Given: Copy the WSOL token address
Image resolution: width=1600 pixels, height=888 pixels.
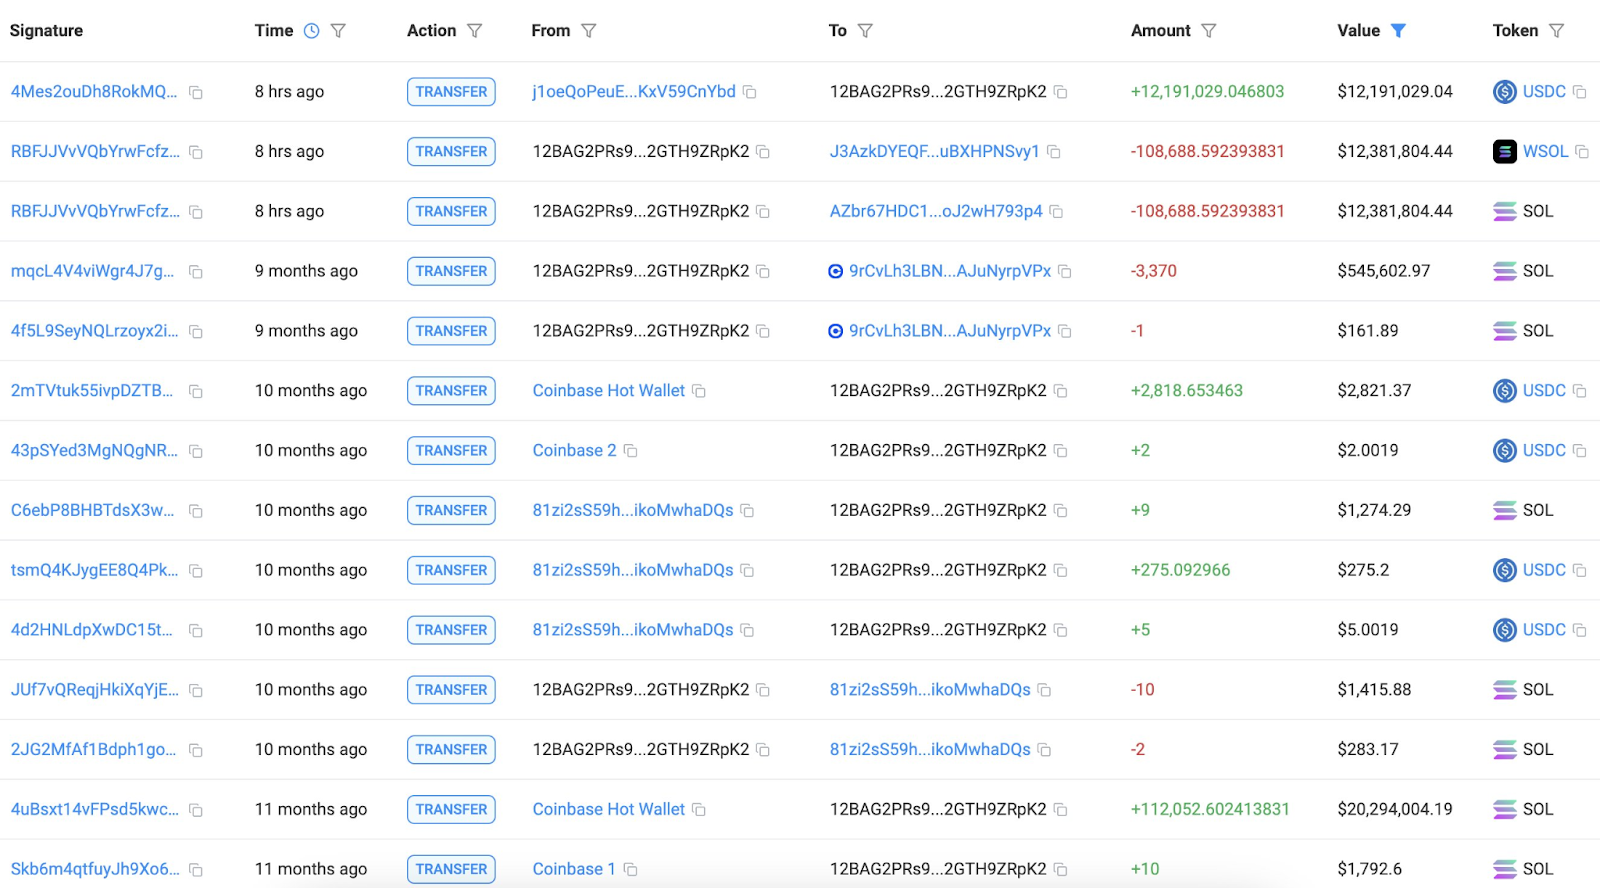Looking at the screenshot, I should [x=1582, y=152].
